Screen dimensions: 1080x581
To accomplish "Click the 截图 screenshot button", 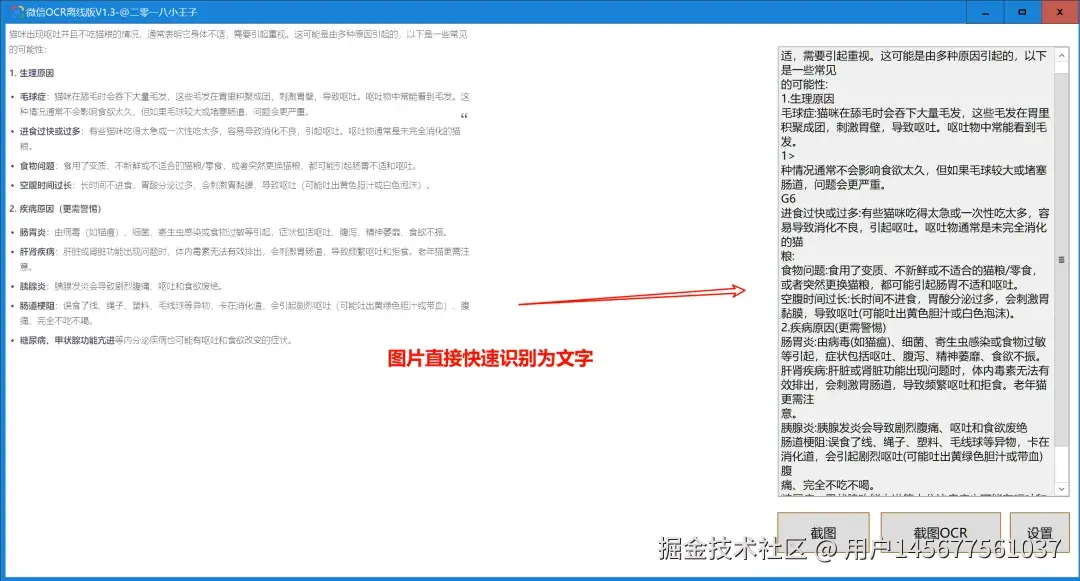I will [x=826, y=532].
